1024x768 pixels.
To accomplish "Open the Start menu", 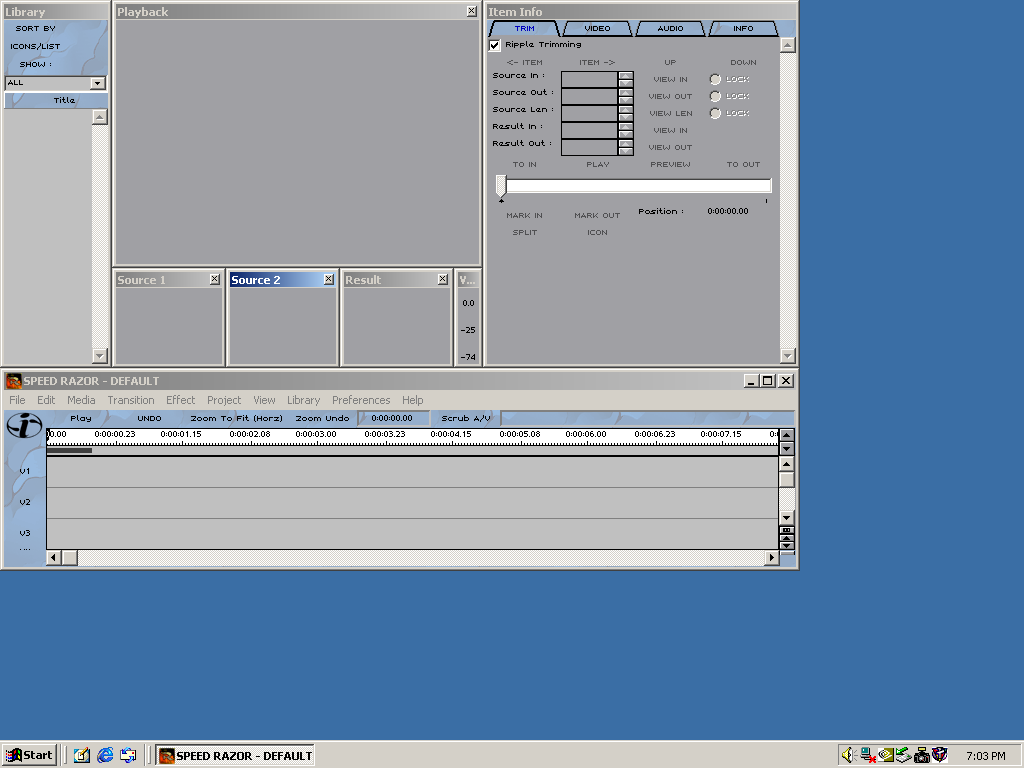I will point(29,756).
